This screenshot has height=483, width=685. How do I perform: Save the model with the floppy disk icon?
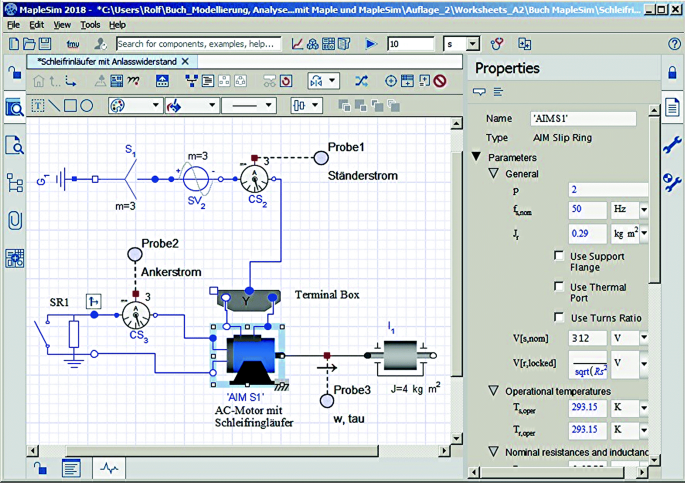[x=45, y=44]
